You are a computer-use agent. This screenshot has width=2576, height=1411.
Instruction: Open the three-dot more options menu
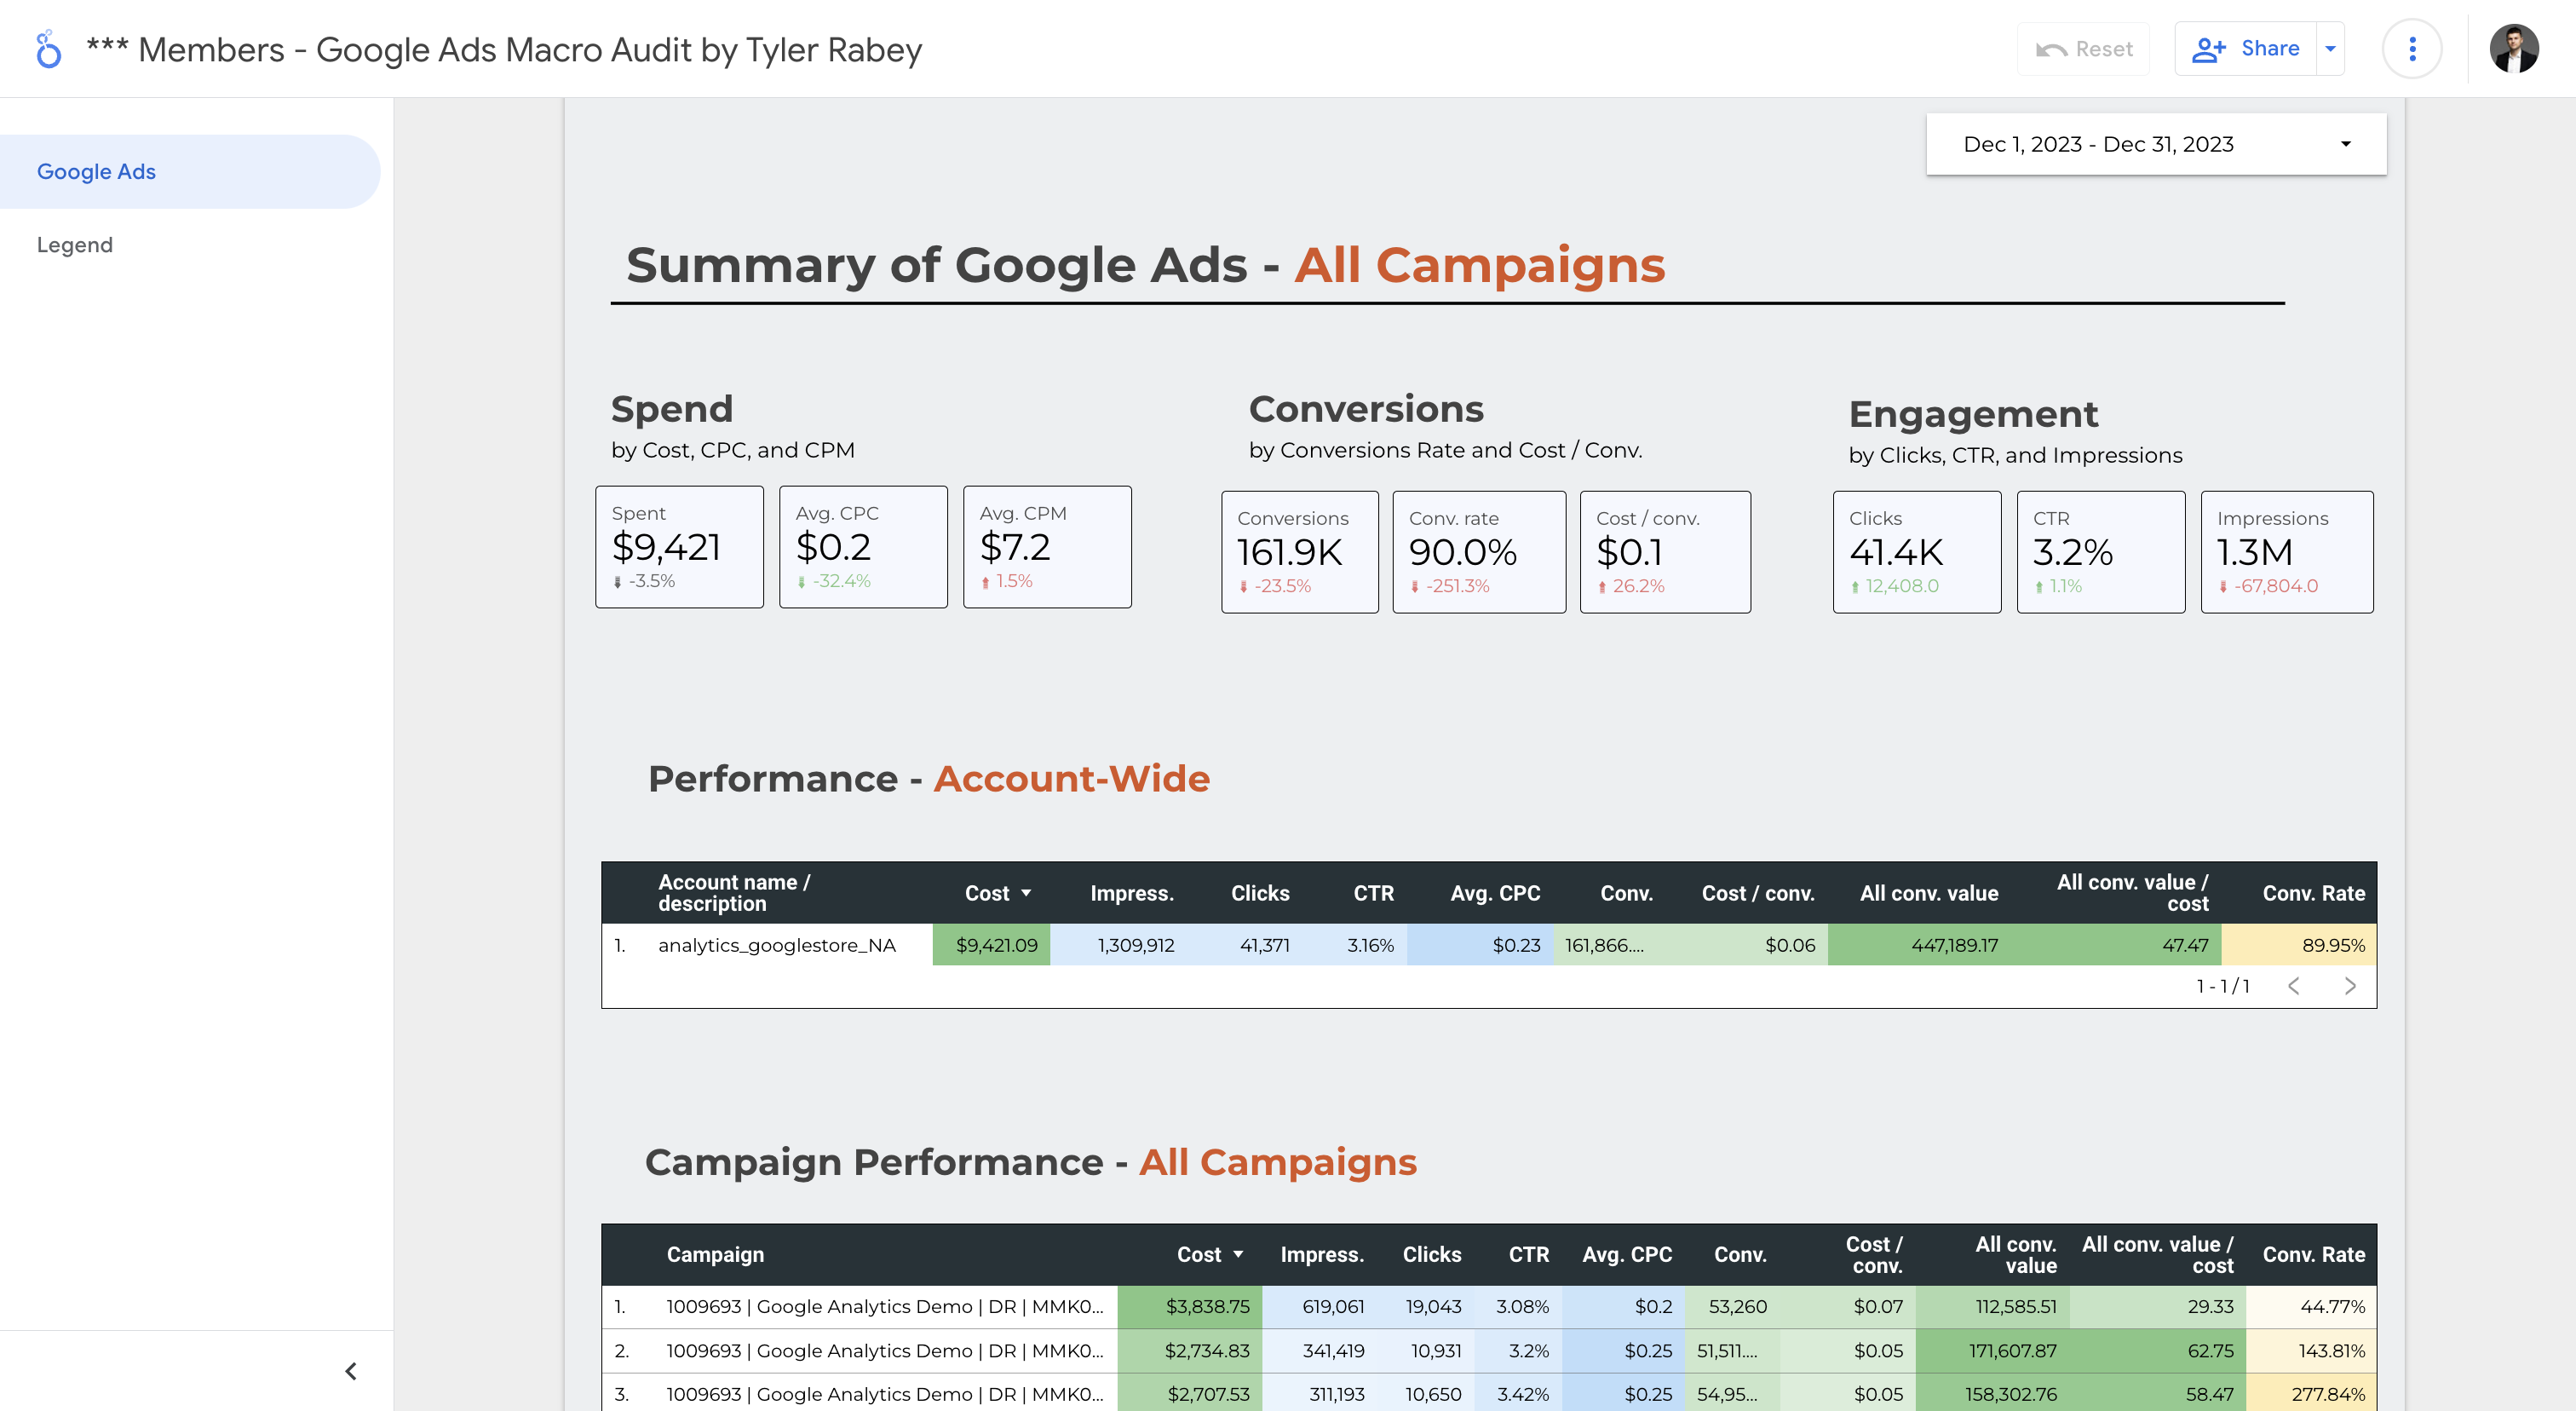tap(2412, 49)
